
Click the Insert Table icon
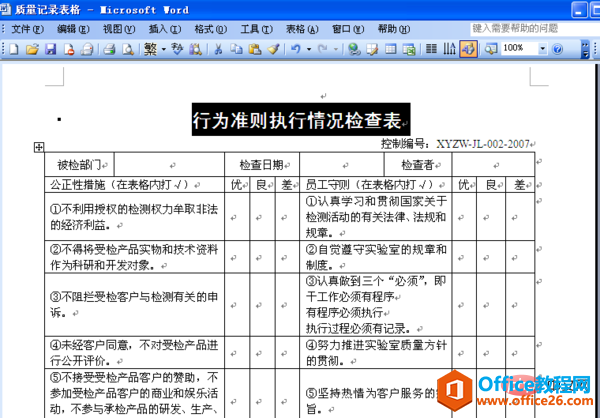click(391, 49)
